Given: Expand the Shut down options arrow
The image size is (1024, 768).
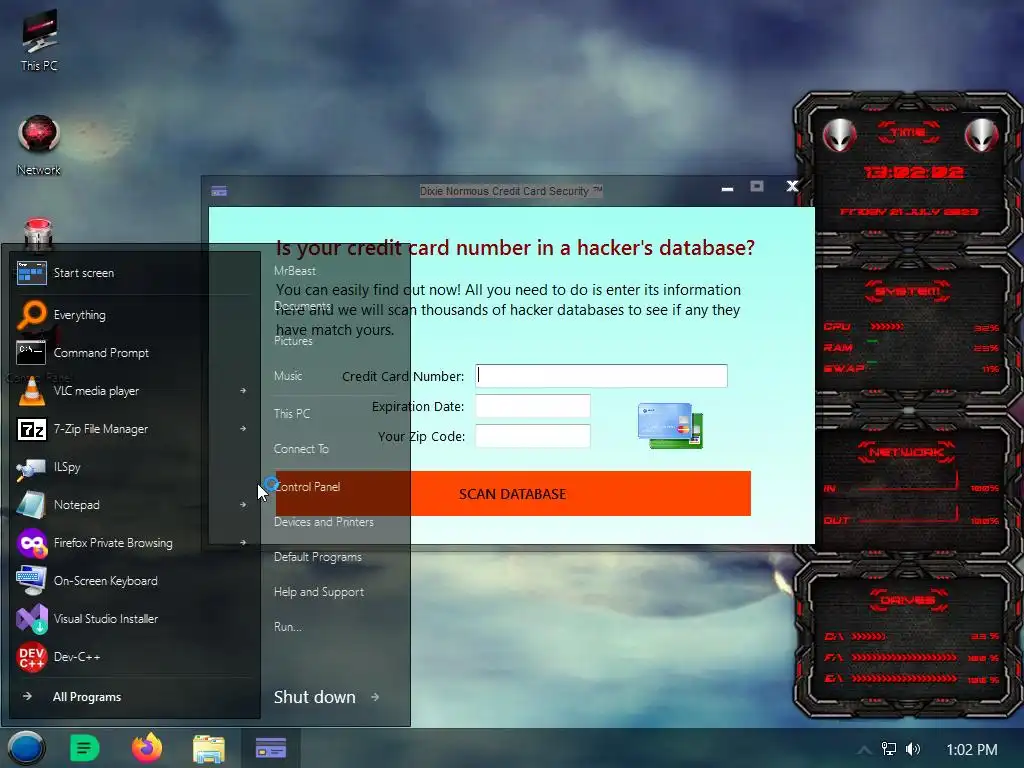Looking at the screenshot, I should tap(375, 697).
